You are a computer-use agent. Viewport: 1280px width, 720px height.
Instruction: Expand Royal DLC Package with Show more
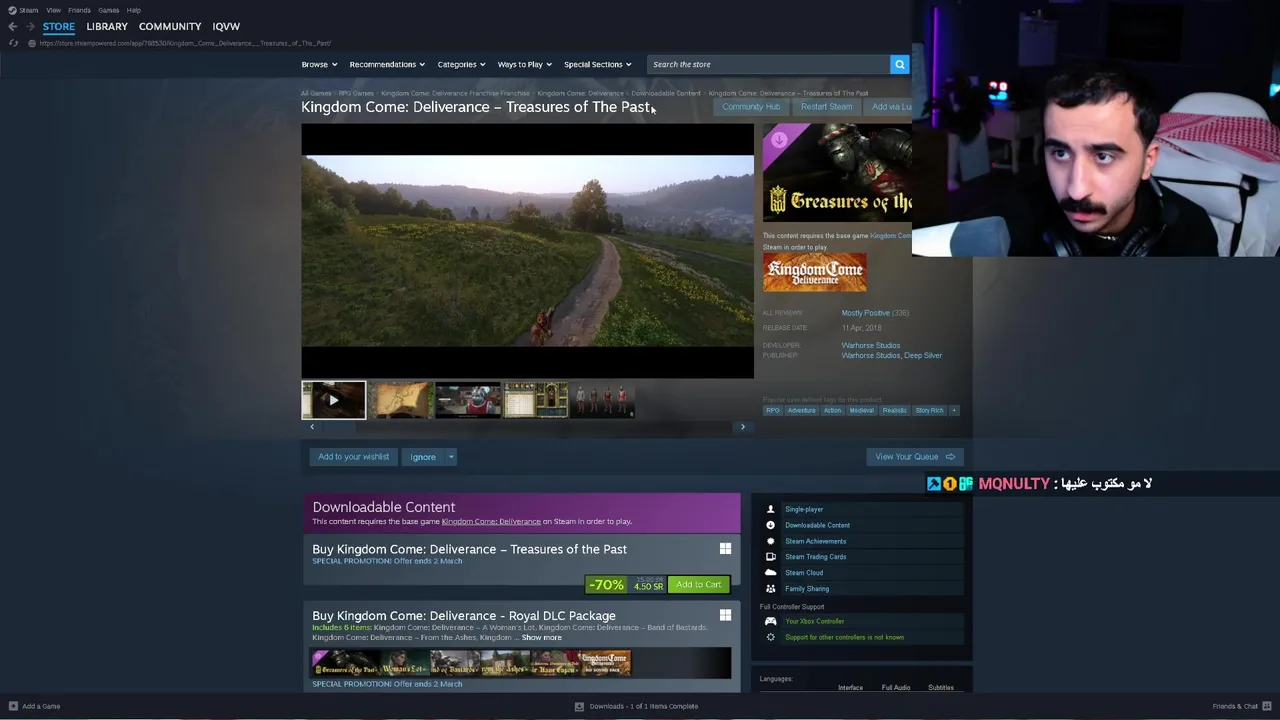coord(541,638)
